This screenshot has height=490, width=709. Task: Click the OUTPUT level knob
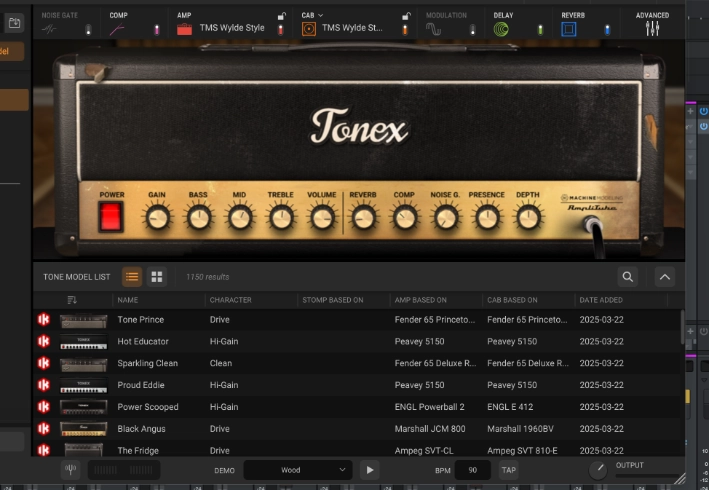click(598, 471)
